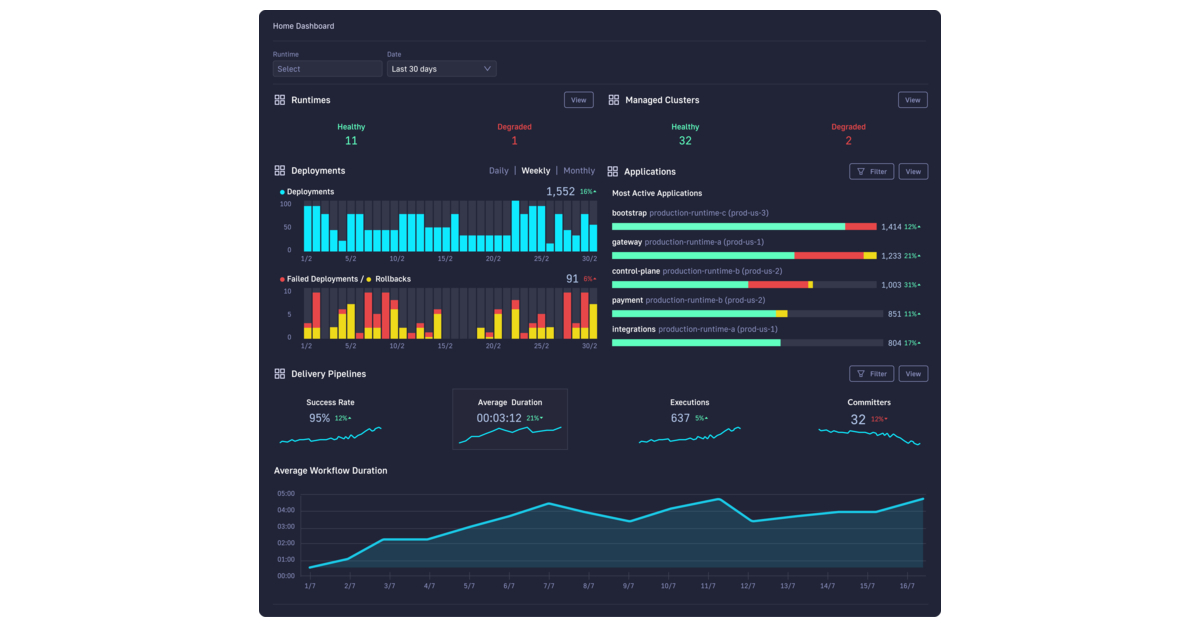The height and width of the screenshot is (627, 1200).
Task: Open the Runtime select dropdown
Action: tap(327, 69)
